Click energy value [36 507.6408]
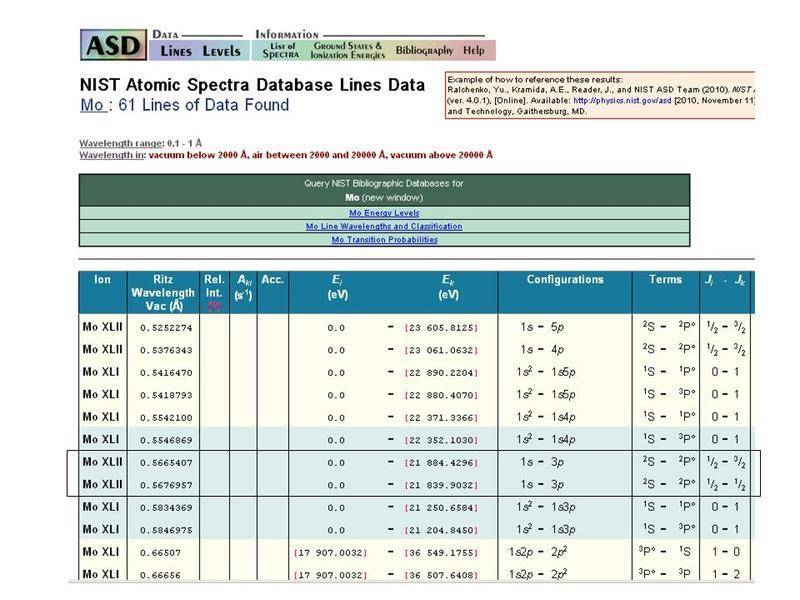 pyautogui.click(x=441, y=575)
